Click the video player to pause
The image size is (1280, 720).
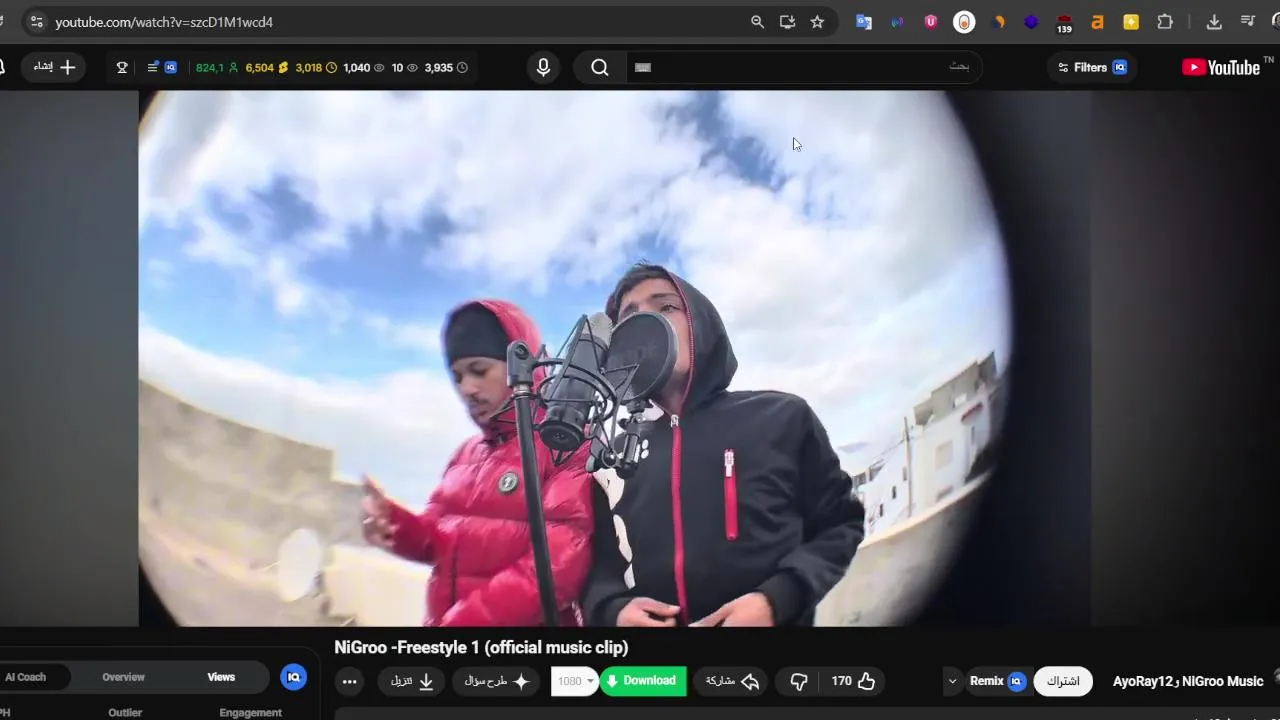(x=614, y=358)
